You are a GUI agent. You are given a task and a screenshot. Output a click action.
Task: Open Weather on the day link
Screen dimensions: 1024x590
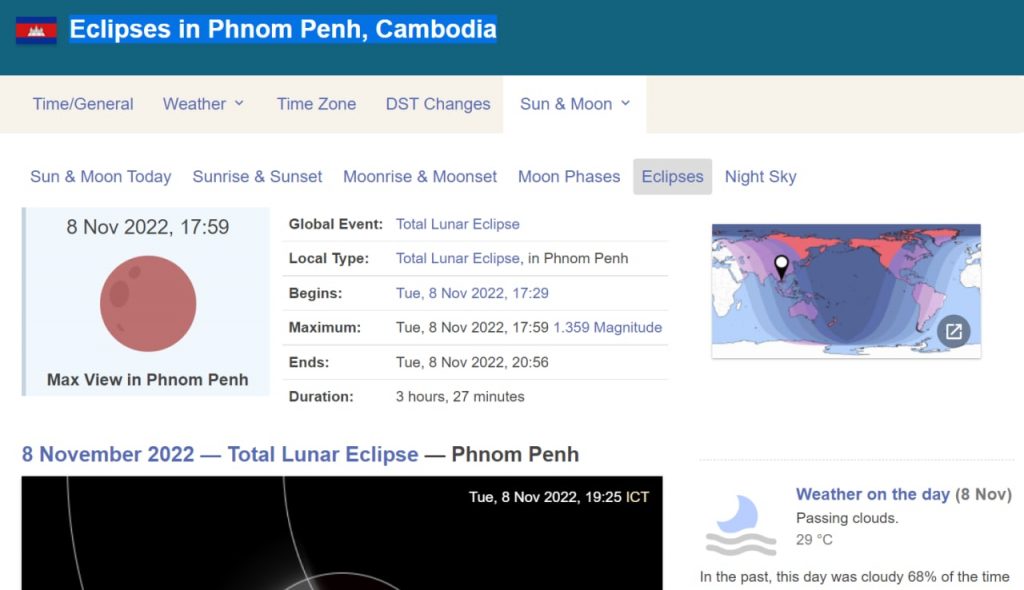click(872, 494)
